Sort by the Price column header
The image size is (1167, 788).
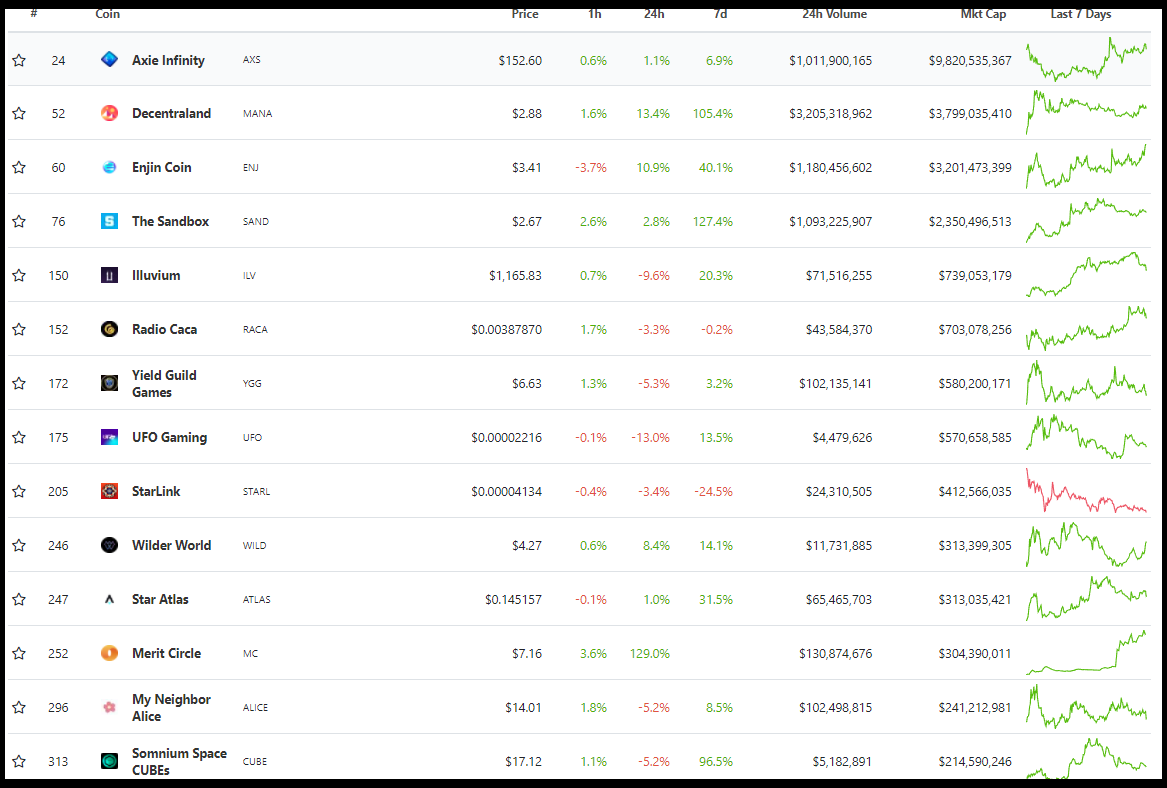(525, 13)
